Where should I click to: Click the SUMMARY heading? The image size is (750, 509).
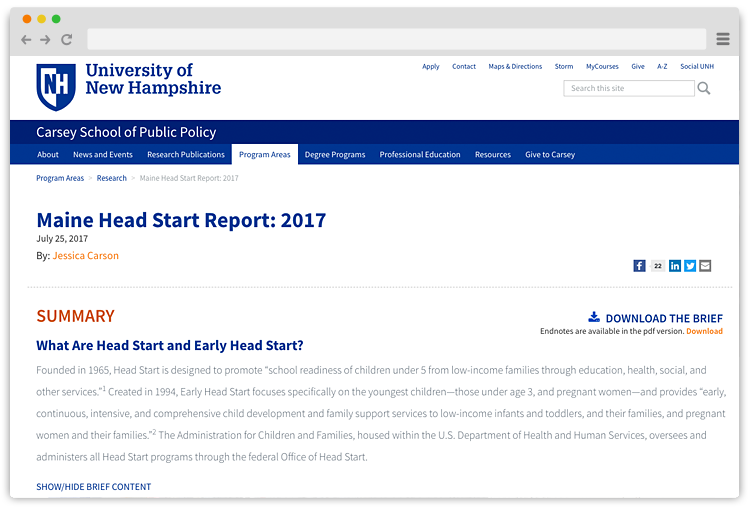tap(76, 316)
